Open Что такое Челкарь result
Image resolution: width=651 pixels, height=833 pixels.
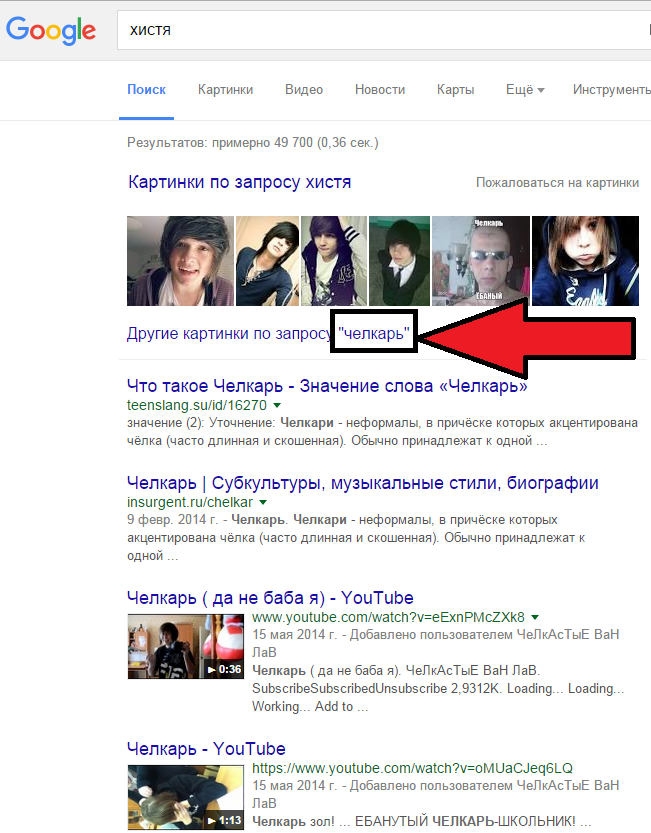[x=327, y=386]
